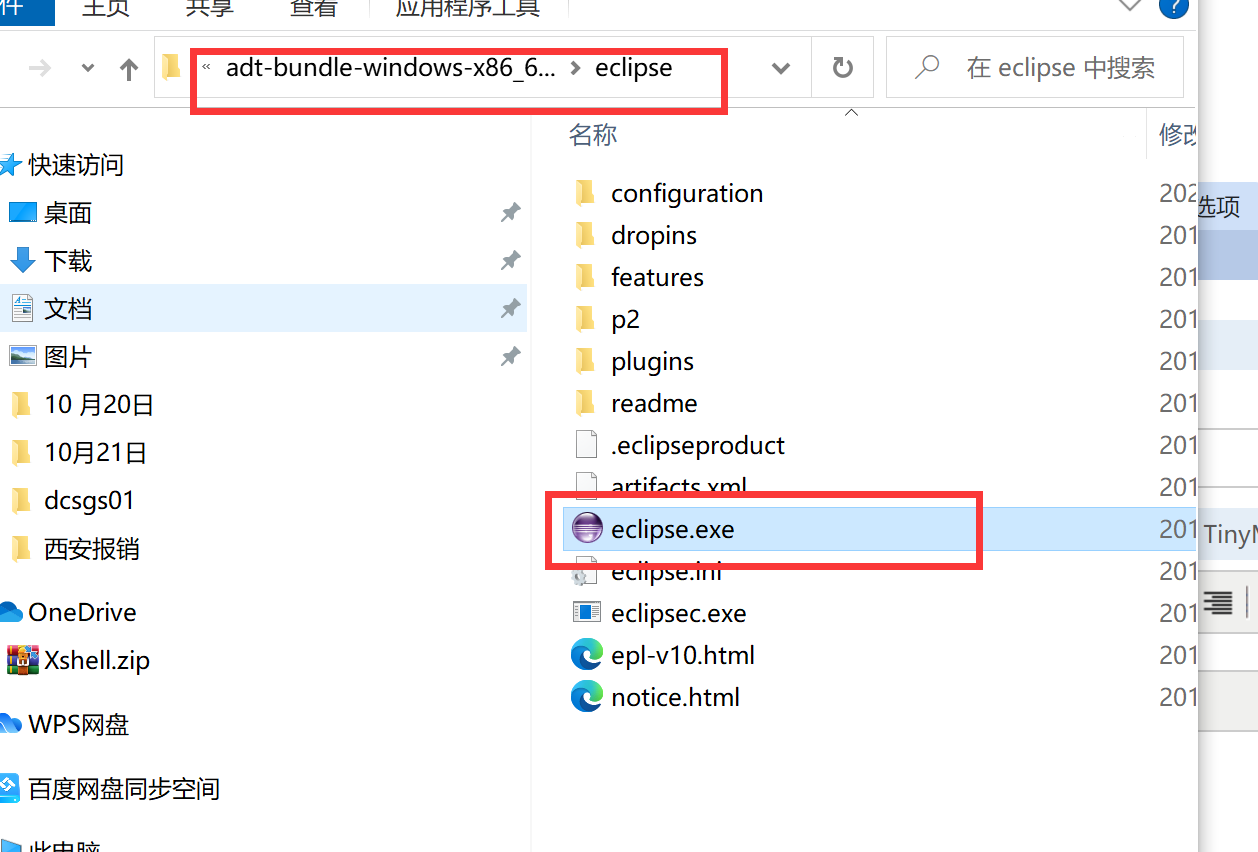This screenshot has height=852, width=1258.
Task: Go up one folder level
Action: point(128,68)
